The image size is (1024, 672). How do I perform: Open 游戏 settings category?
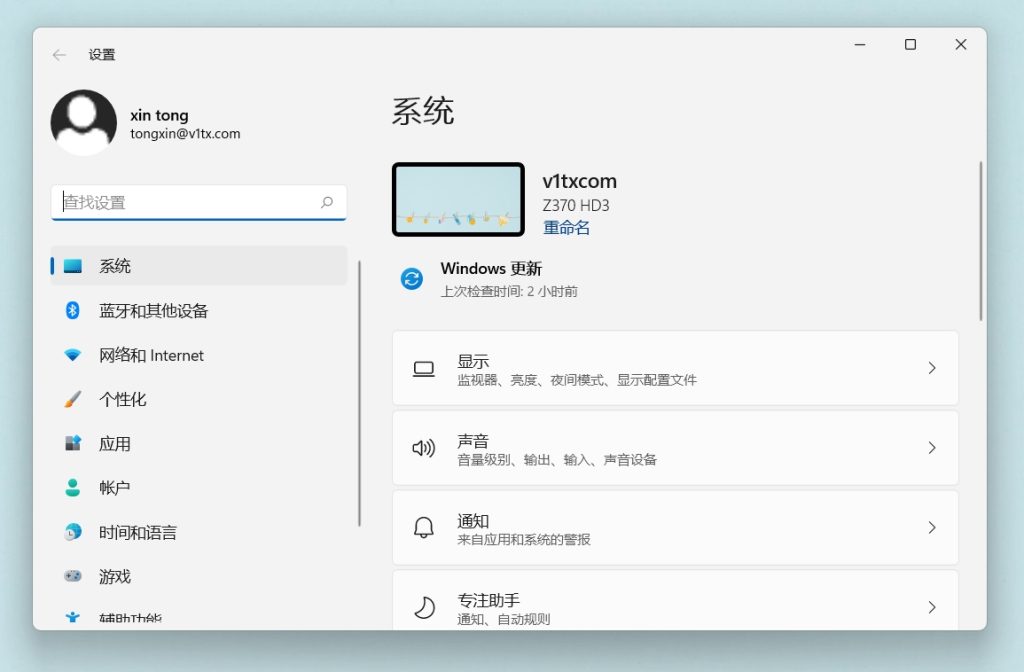click(x=199, y=576)
